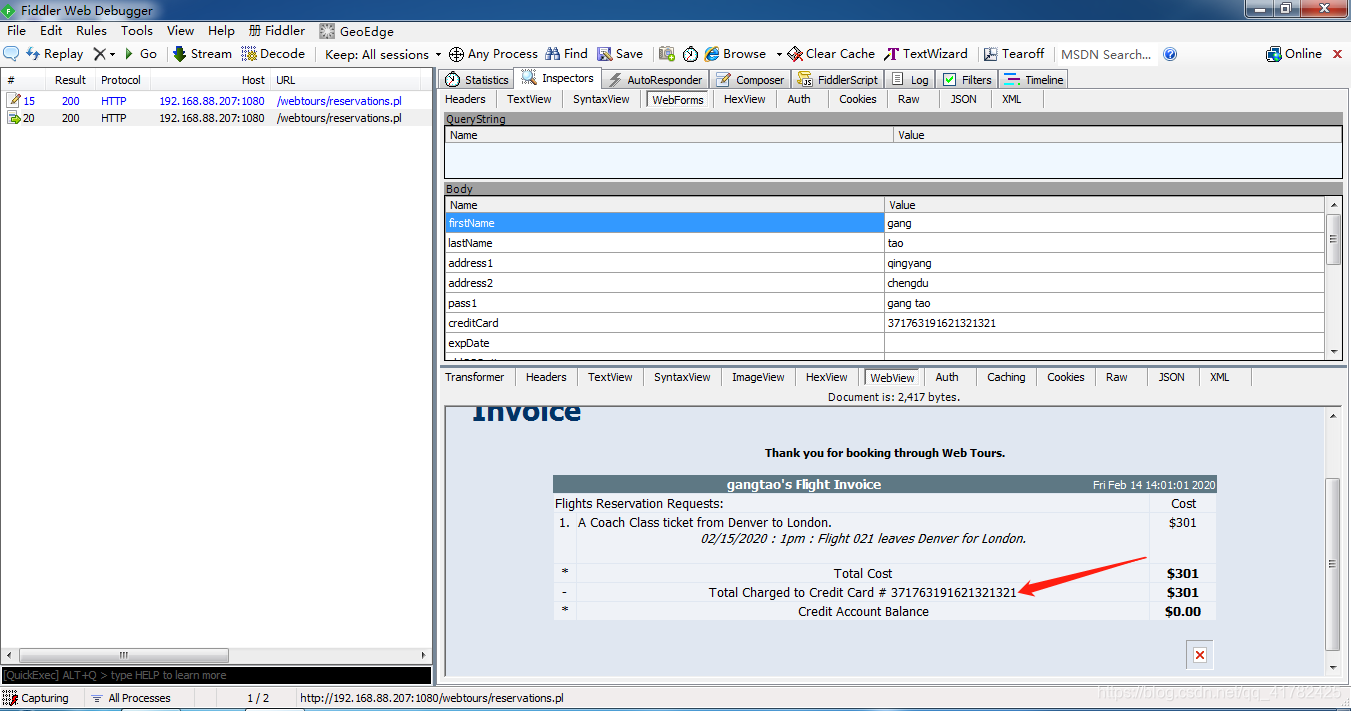Select response ImageView tab

(758, 377)
